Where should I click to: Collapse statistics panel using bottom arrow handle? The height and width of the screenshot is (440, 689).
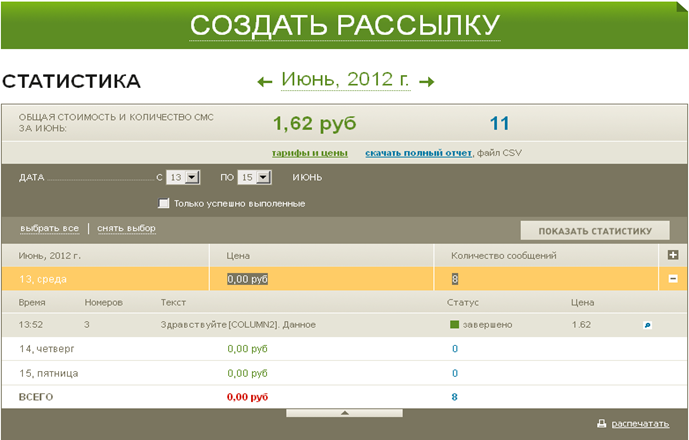click(x=345, y=412)
